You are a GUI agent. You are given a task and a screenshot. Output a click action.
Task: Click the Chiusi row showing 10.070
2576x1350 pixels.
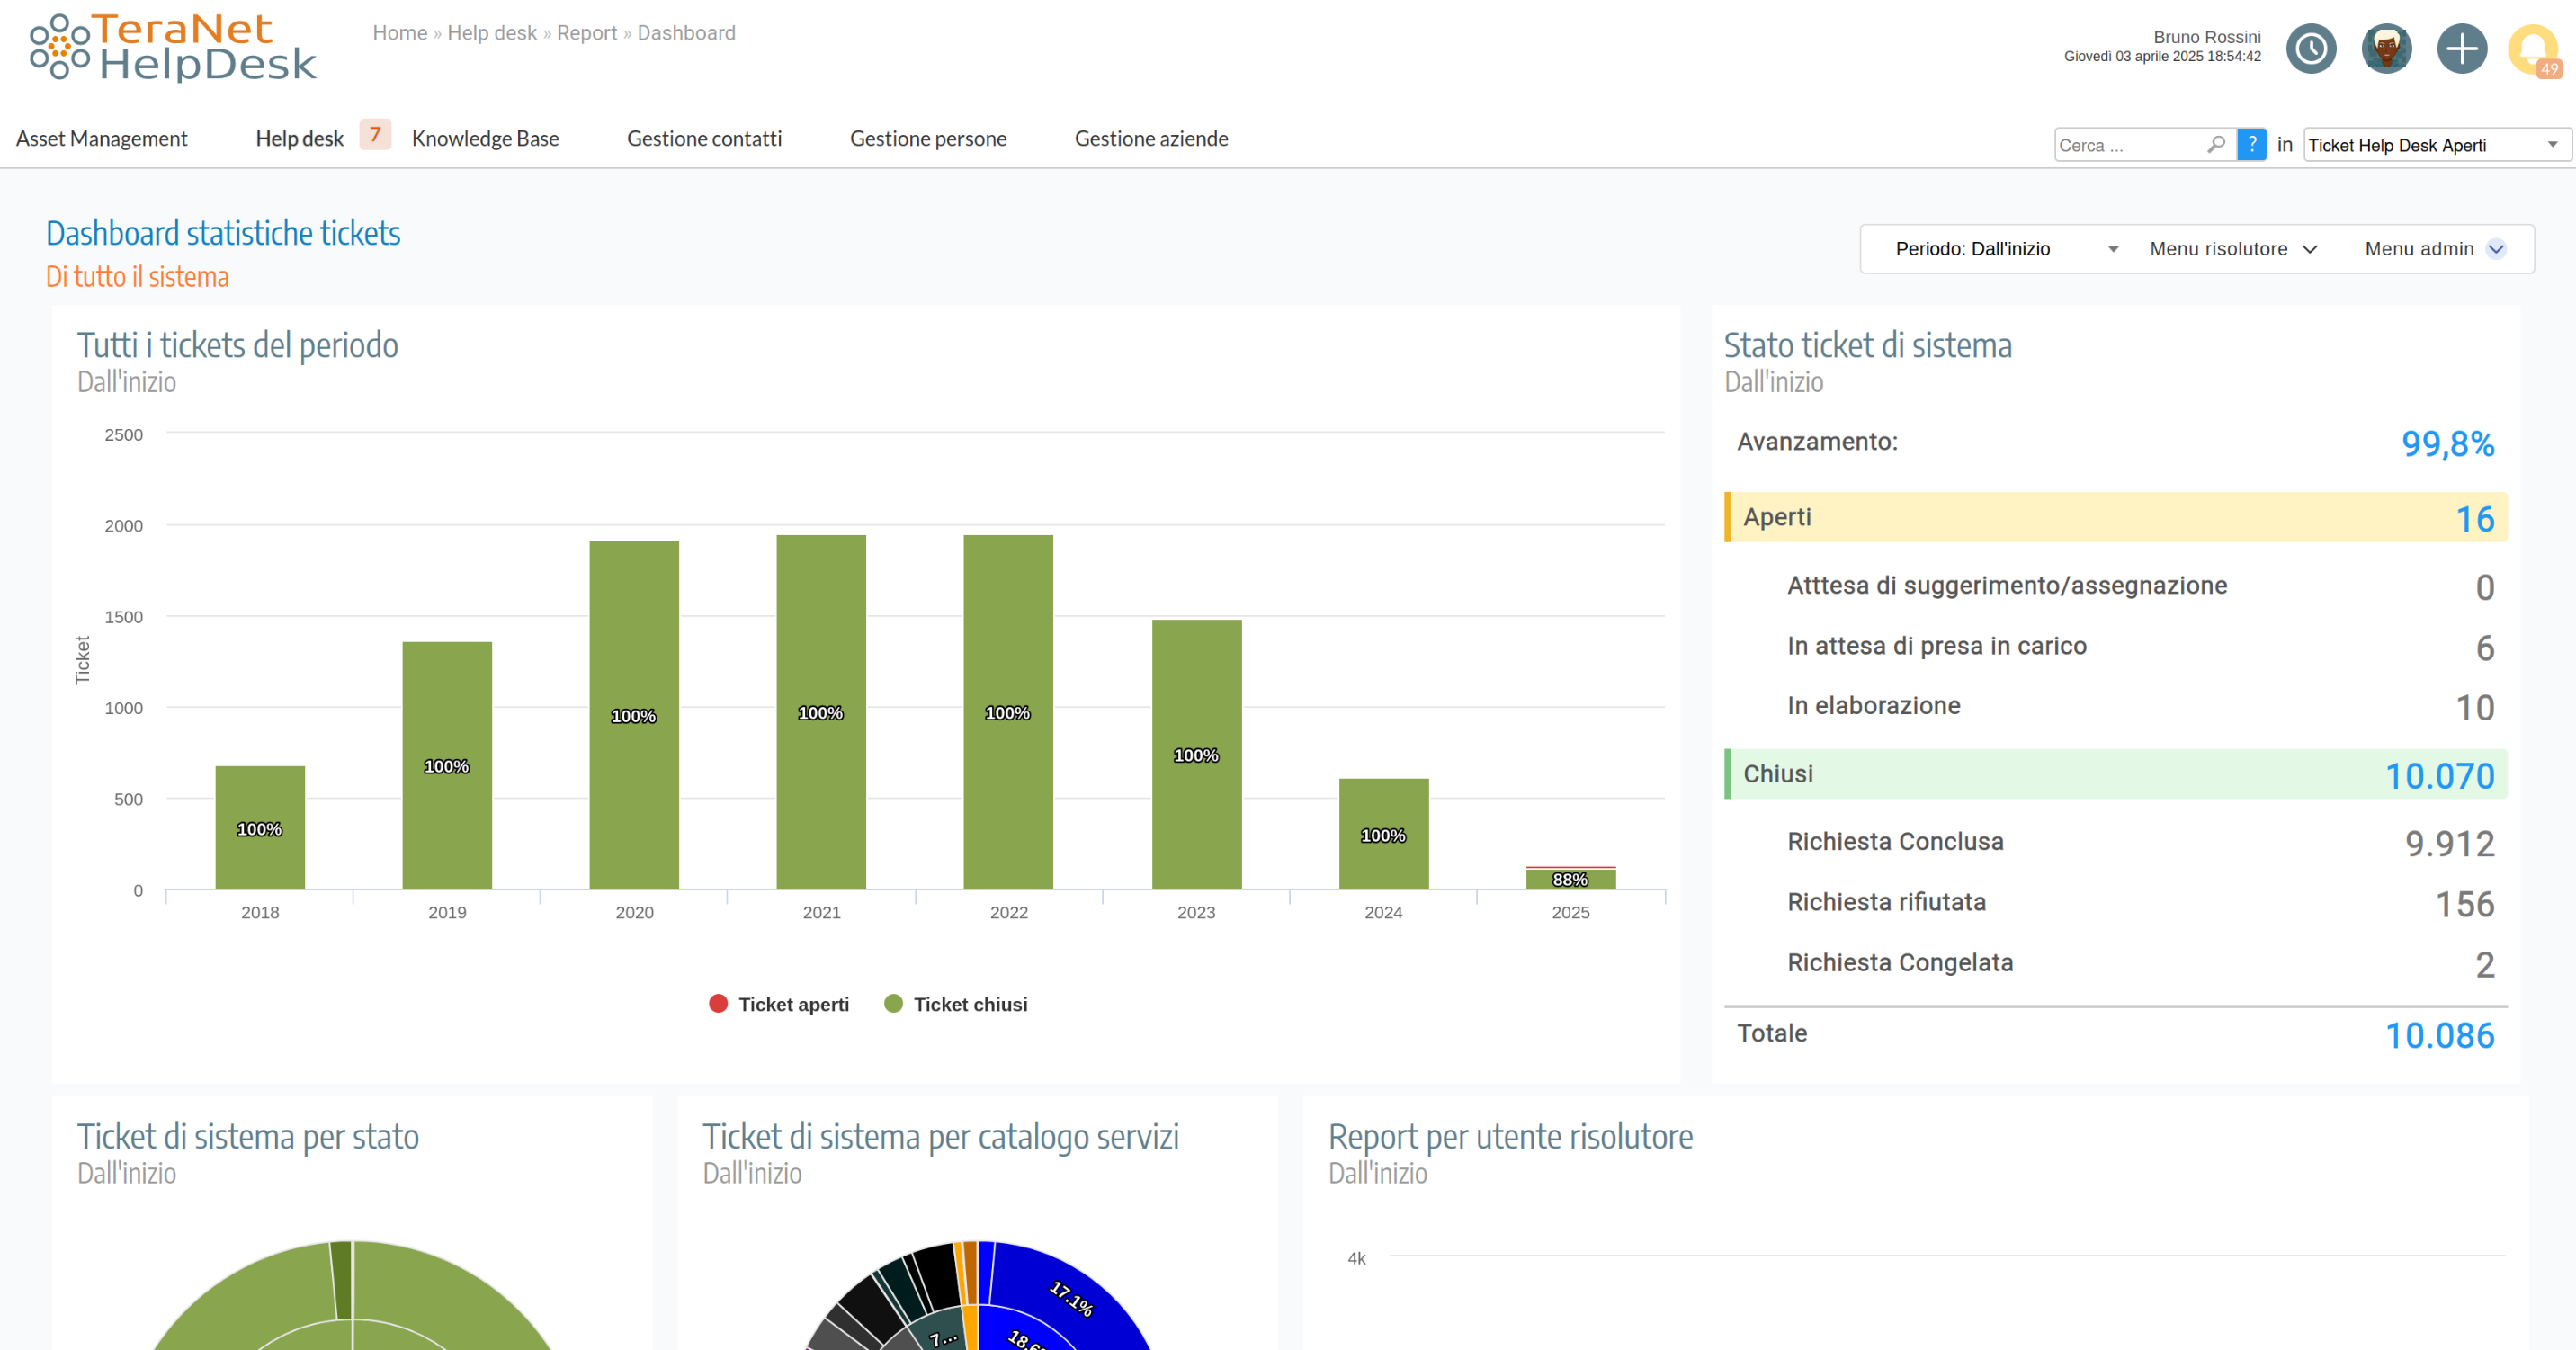pyautogui.click(x=2116, y=774)
